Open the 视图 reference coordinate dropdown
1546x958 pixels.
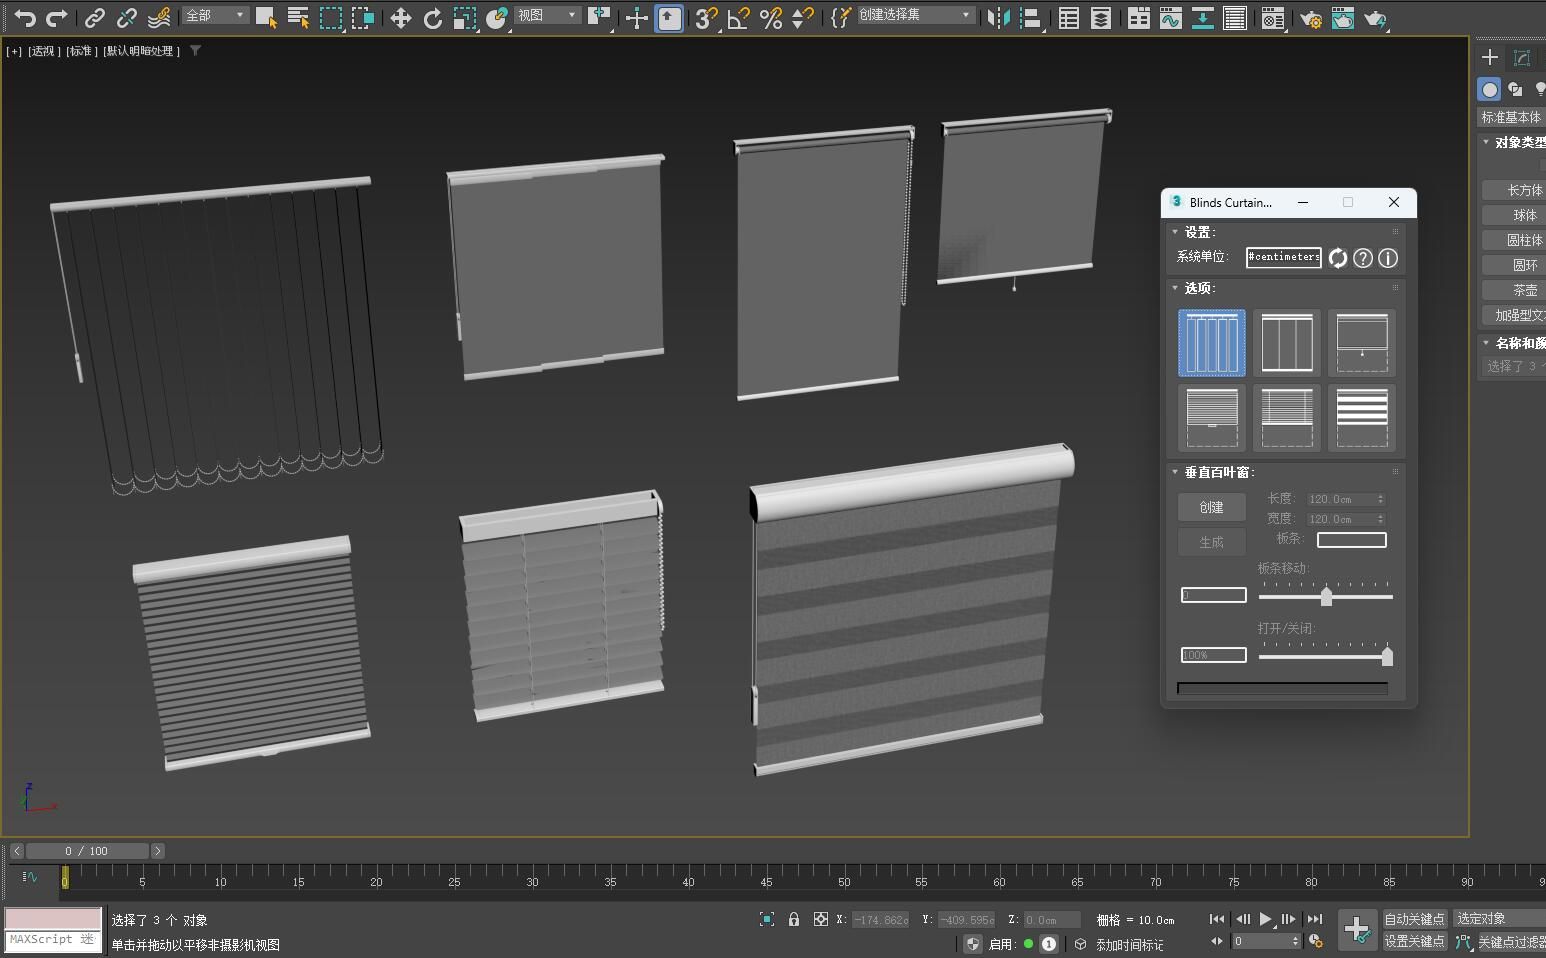point(547,15)
